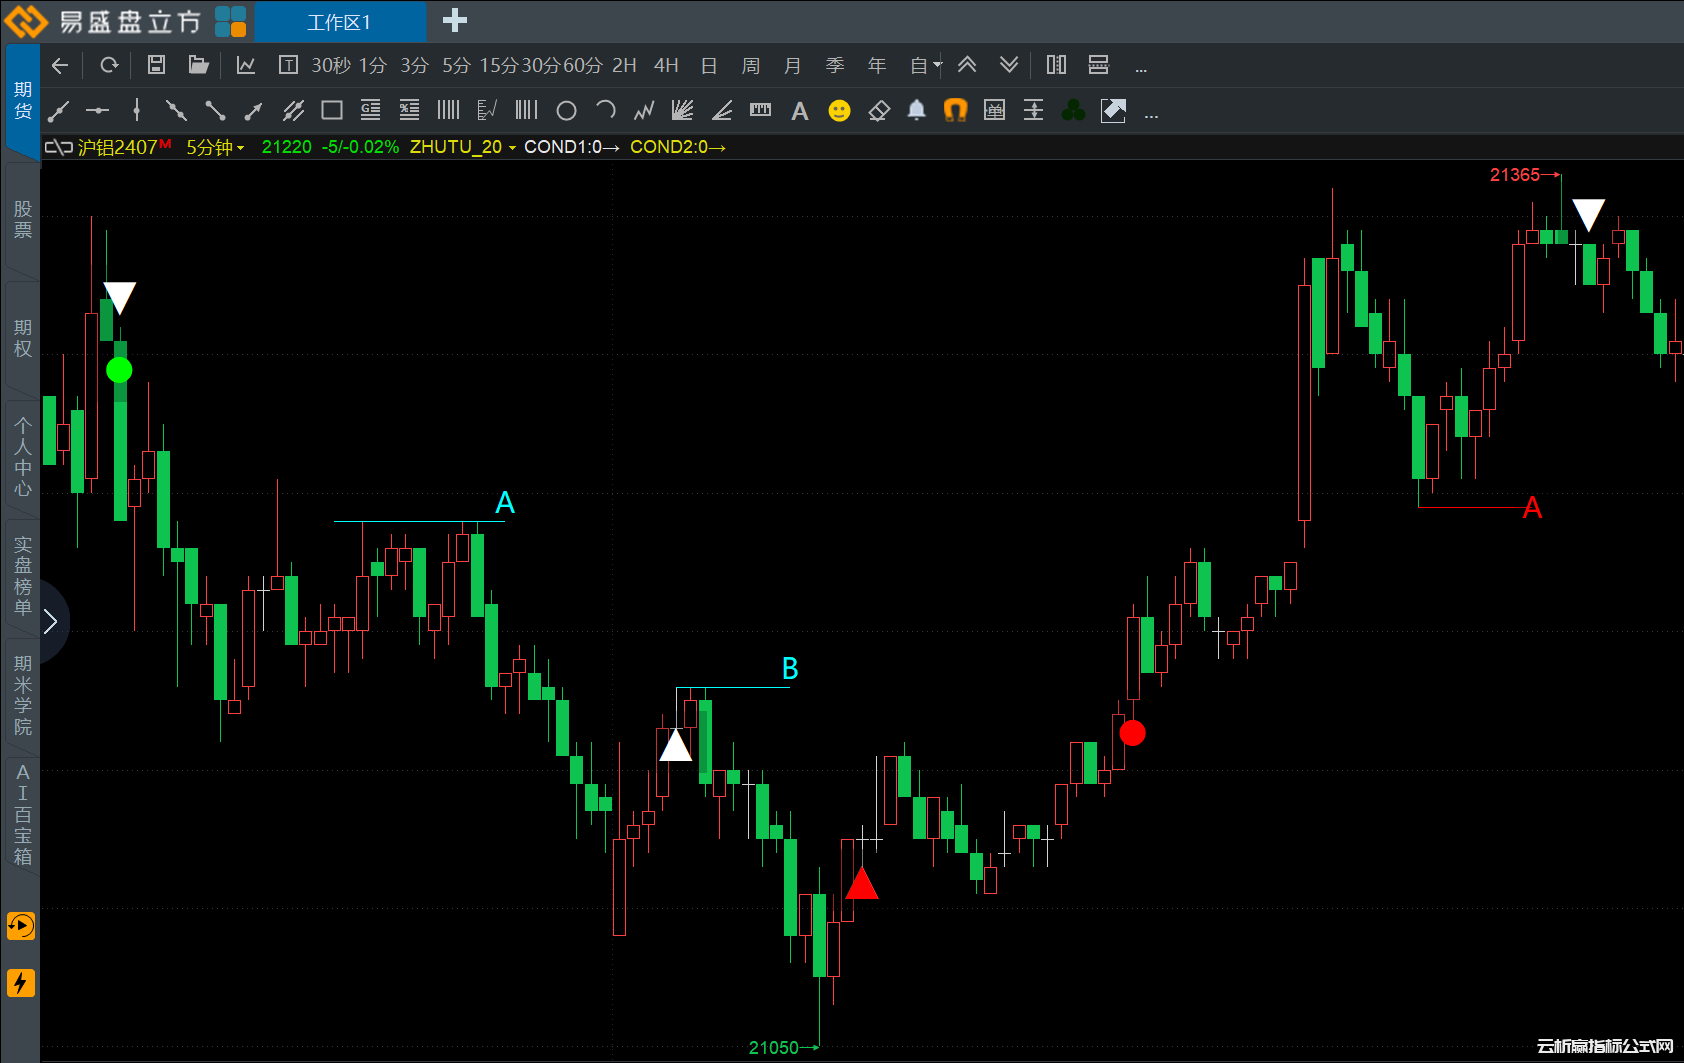Insert a smiley emoji marker
This screenshot has height=1063, width=1684.
840,111
